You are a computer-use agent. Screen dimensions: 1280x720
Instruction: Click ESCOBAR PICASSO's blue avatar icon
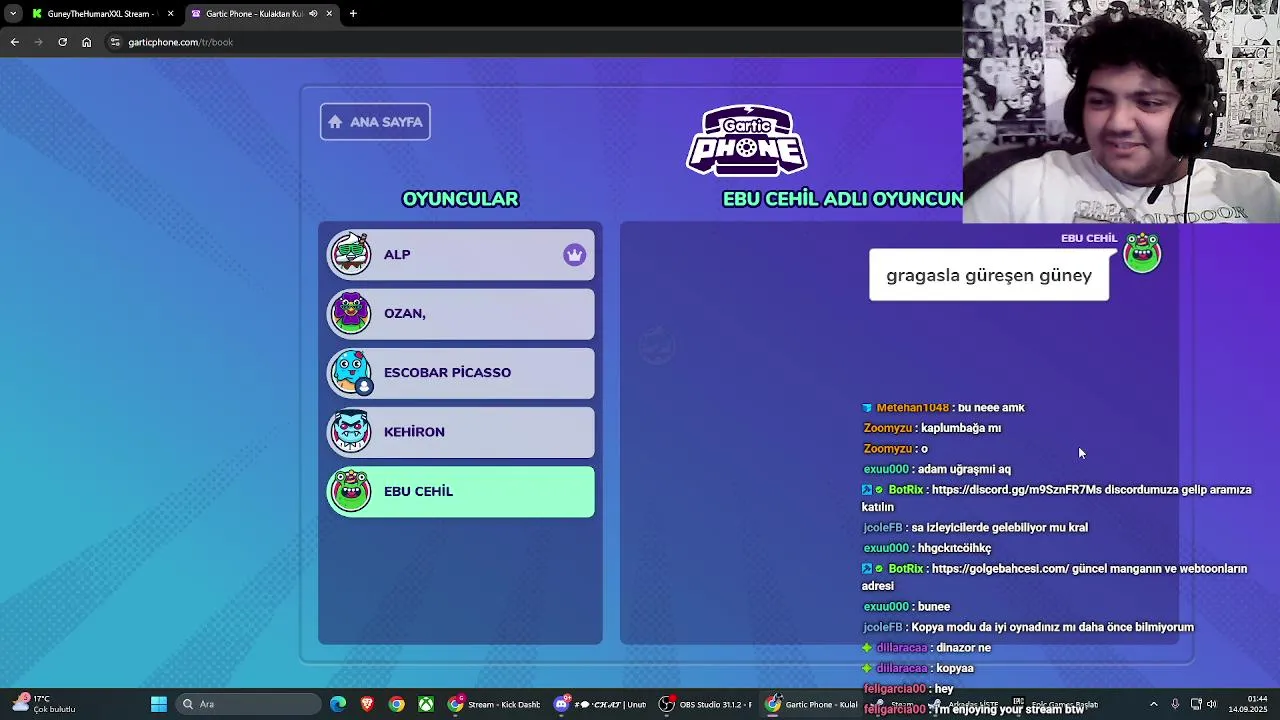pos(351,372)
